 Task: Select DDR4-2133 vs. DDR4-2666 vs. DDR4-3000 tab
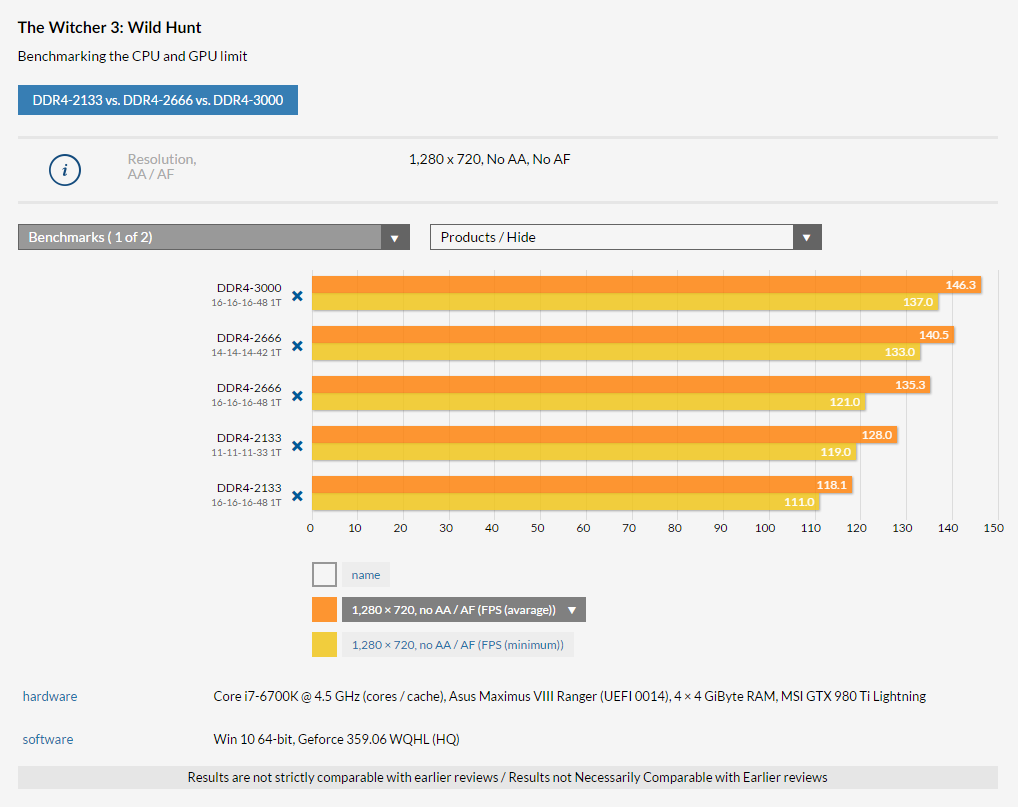point(158,100)
